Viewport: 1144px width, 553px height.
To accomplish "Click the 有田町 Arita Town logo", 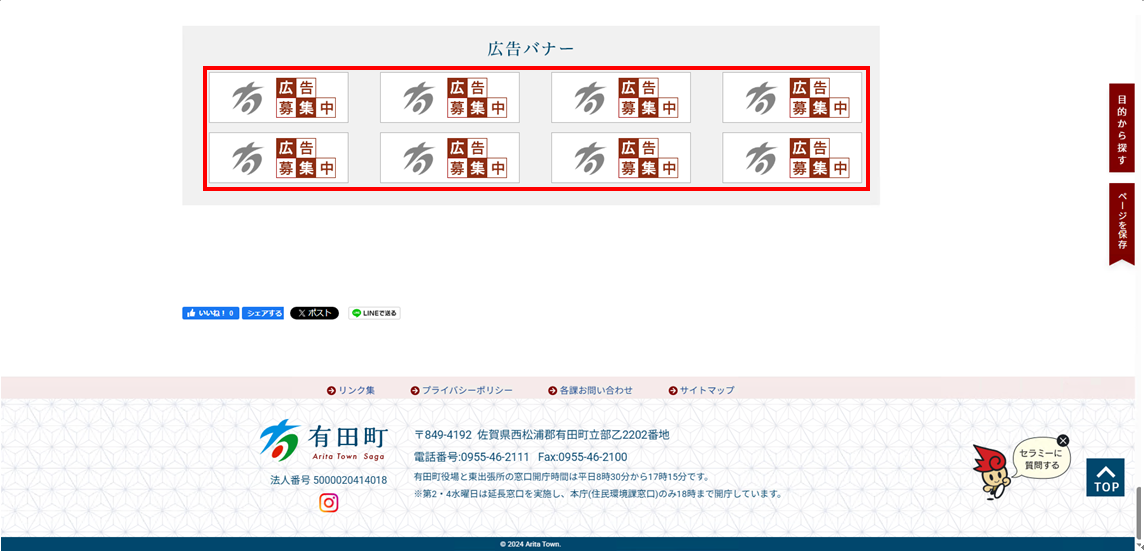I will (323, 440).
